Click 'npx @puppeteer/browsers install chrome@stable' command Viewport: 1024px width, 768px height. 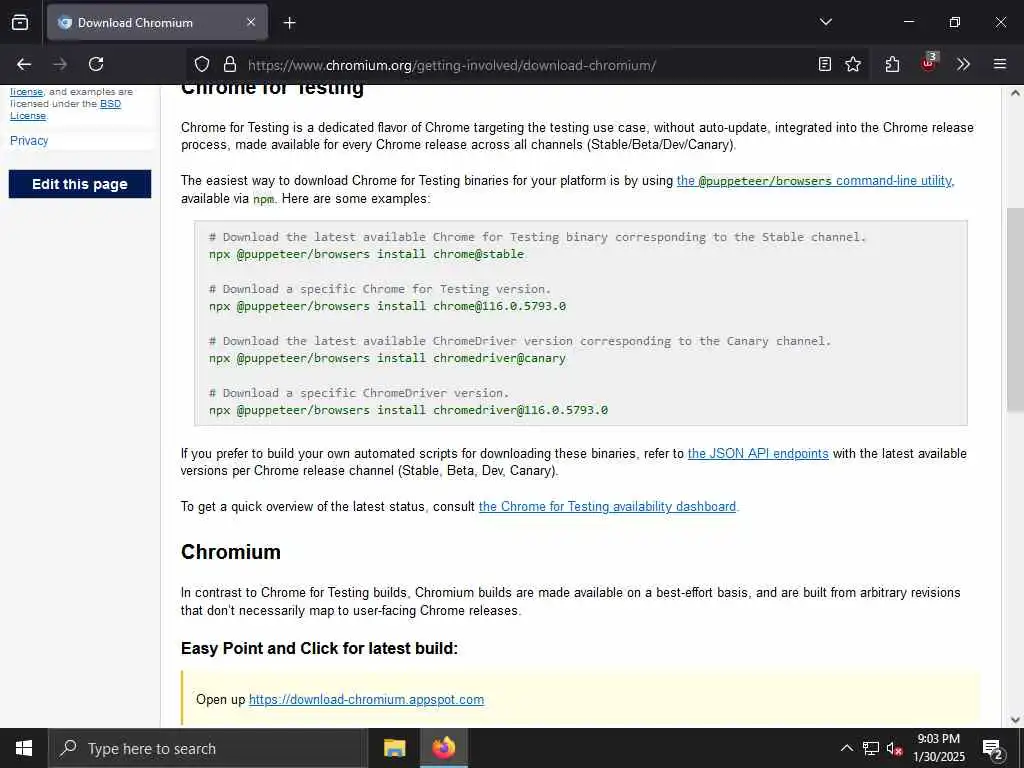point(366,254)
